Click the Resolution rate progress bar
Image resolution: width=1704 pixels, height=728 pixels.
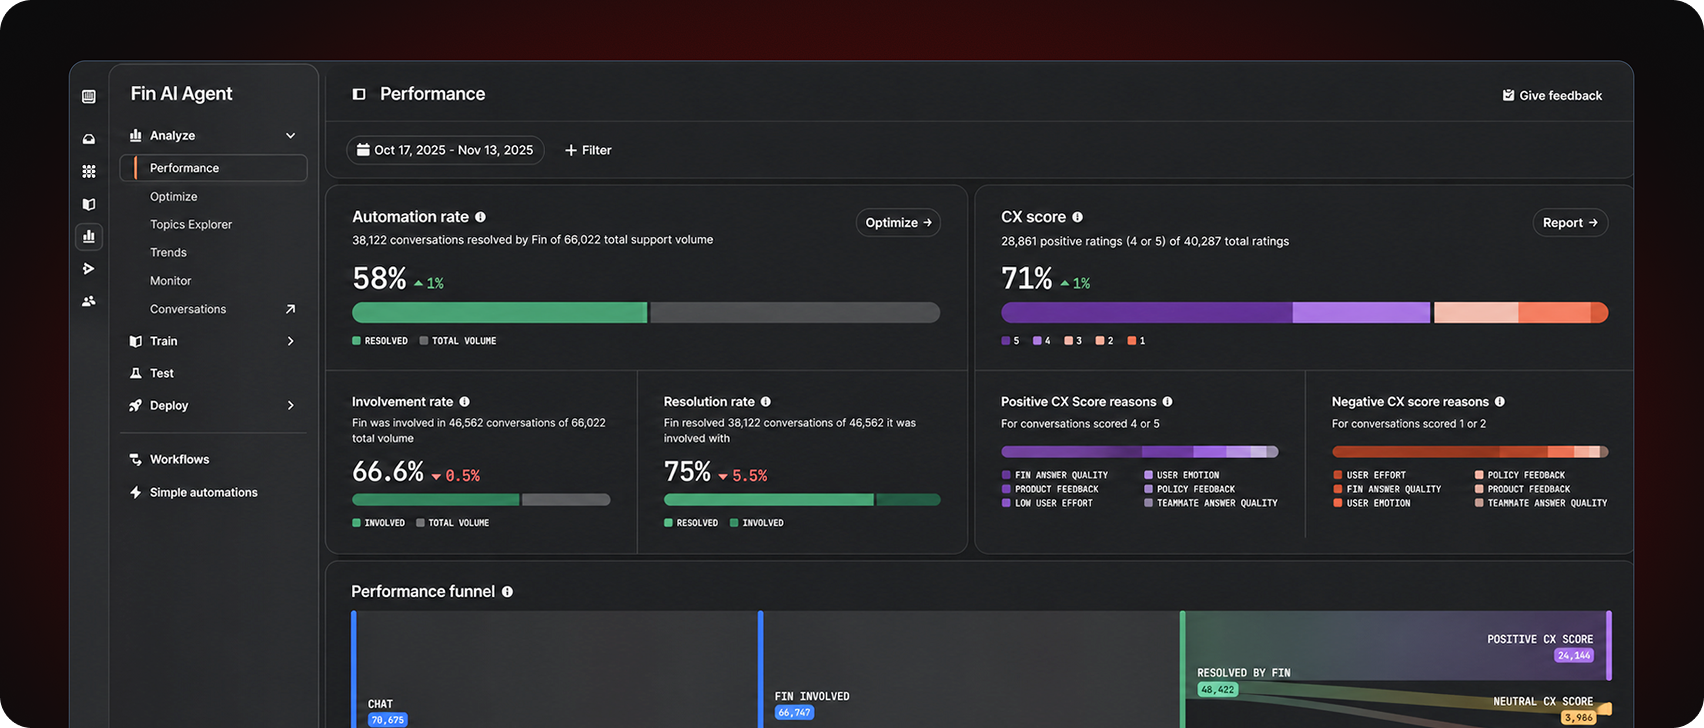pyautogui.click(x=802, y=499)
